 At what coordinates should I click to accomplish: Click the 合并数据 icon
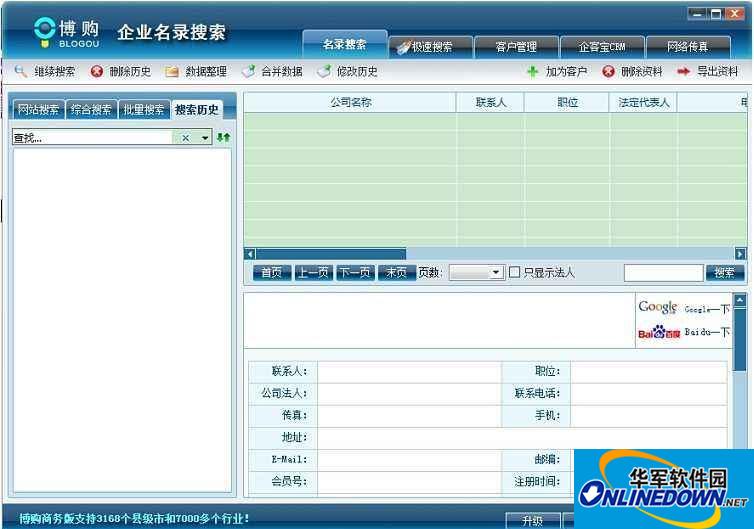coord(248,72)
